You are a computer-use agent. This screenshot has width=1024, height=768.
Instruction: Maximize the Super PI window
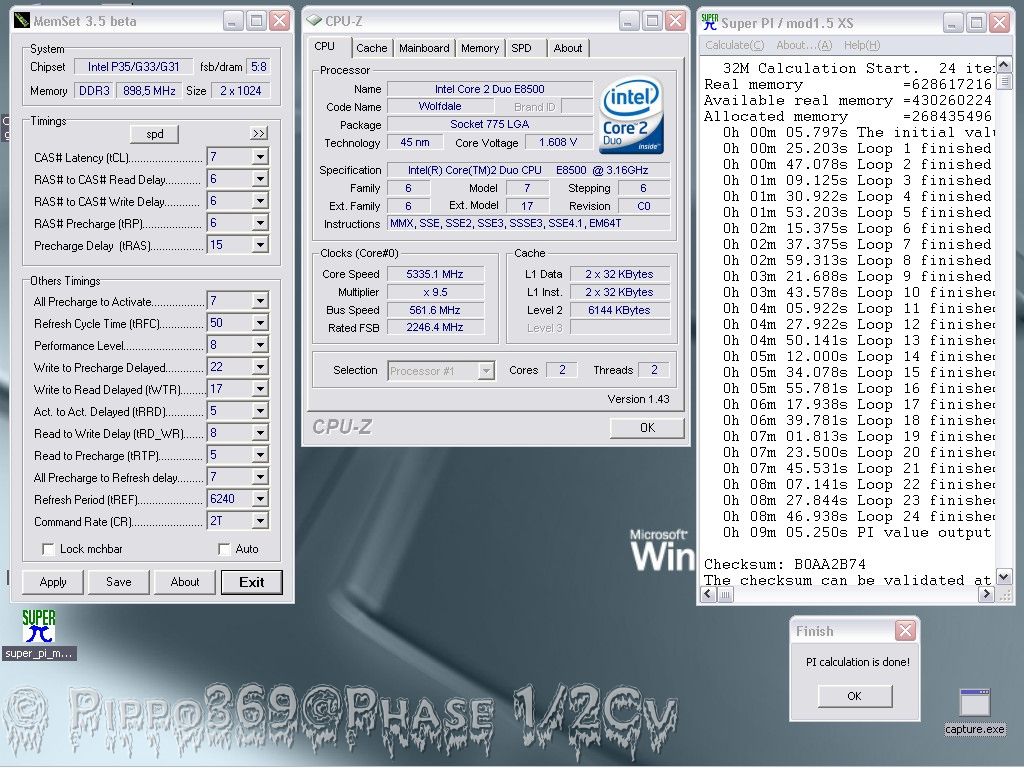pyautogui.click(x=976, y=23)
